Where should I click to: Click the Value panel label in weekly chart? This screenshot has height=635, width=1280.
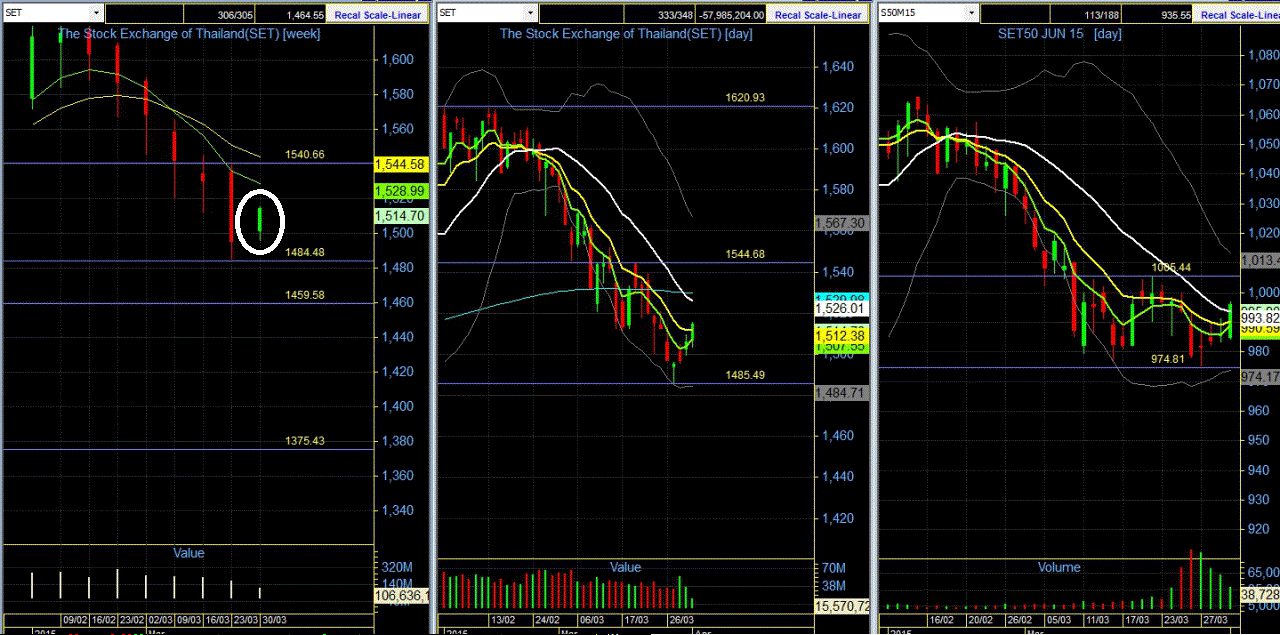pyautogui.click(x=188, y=552)
